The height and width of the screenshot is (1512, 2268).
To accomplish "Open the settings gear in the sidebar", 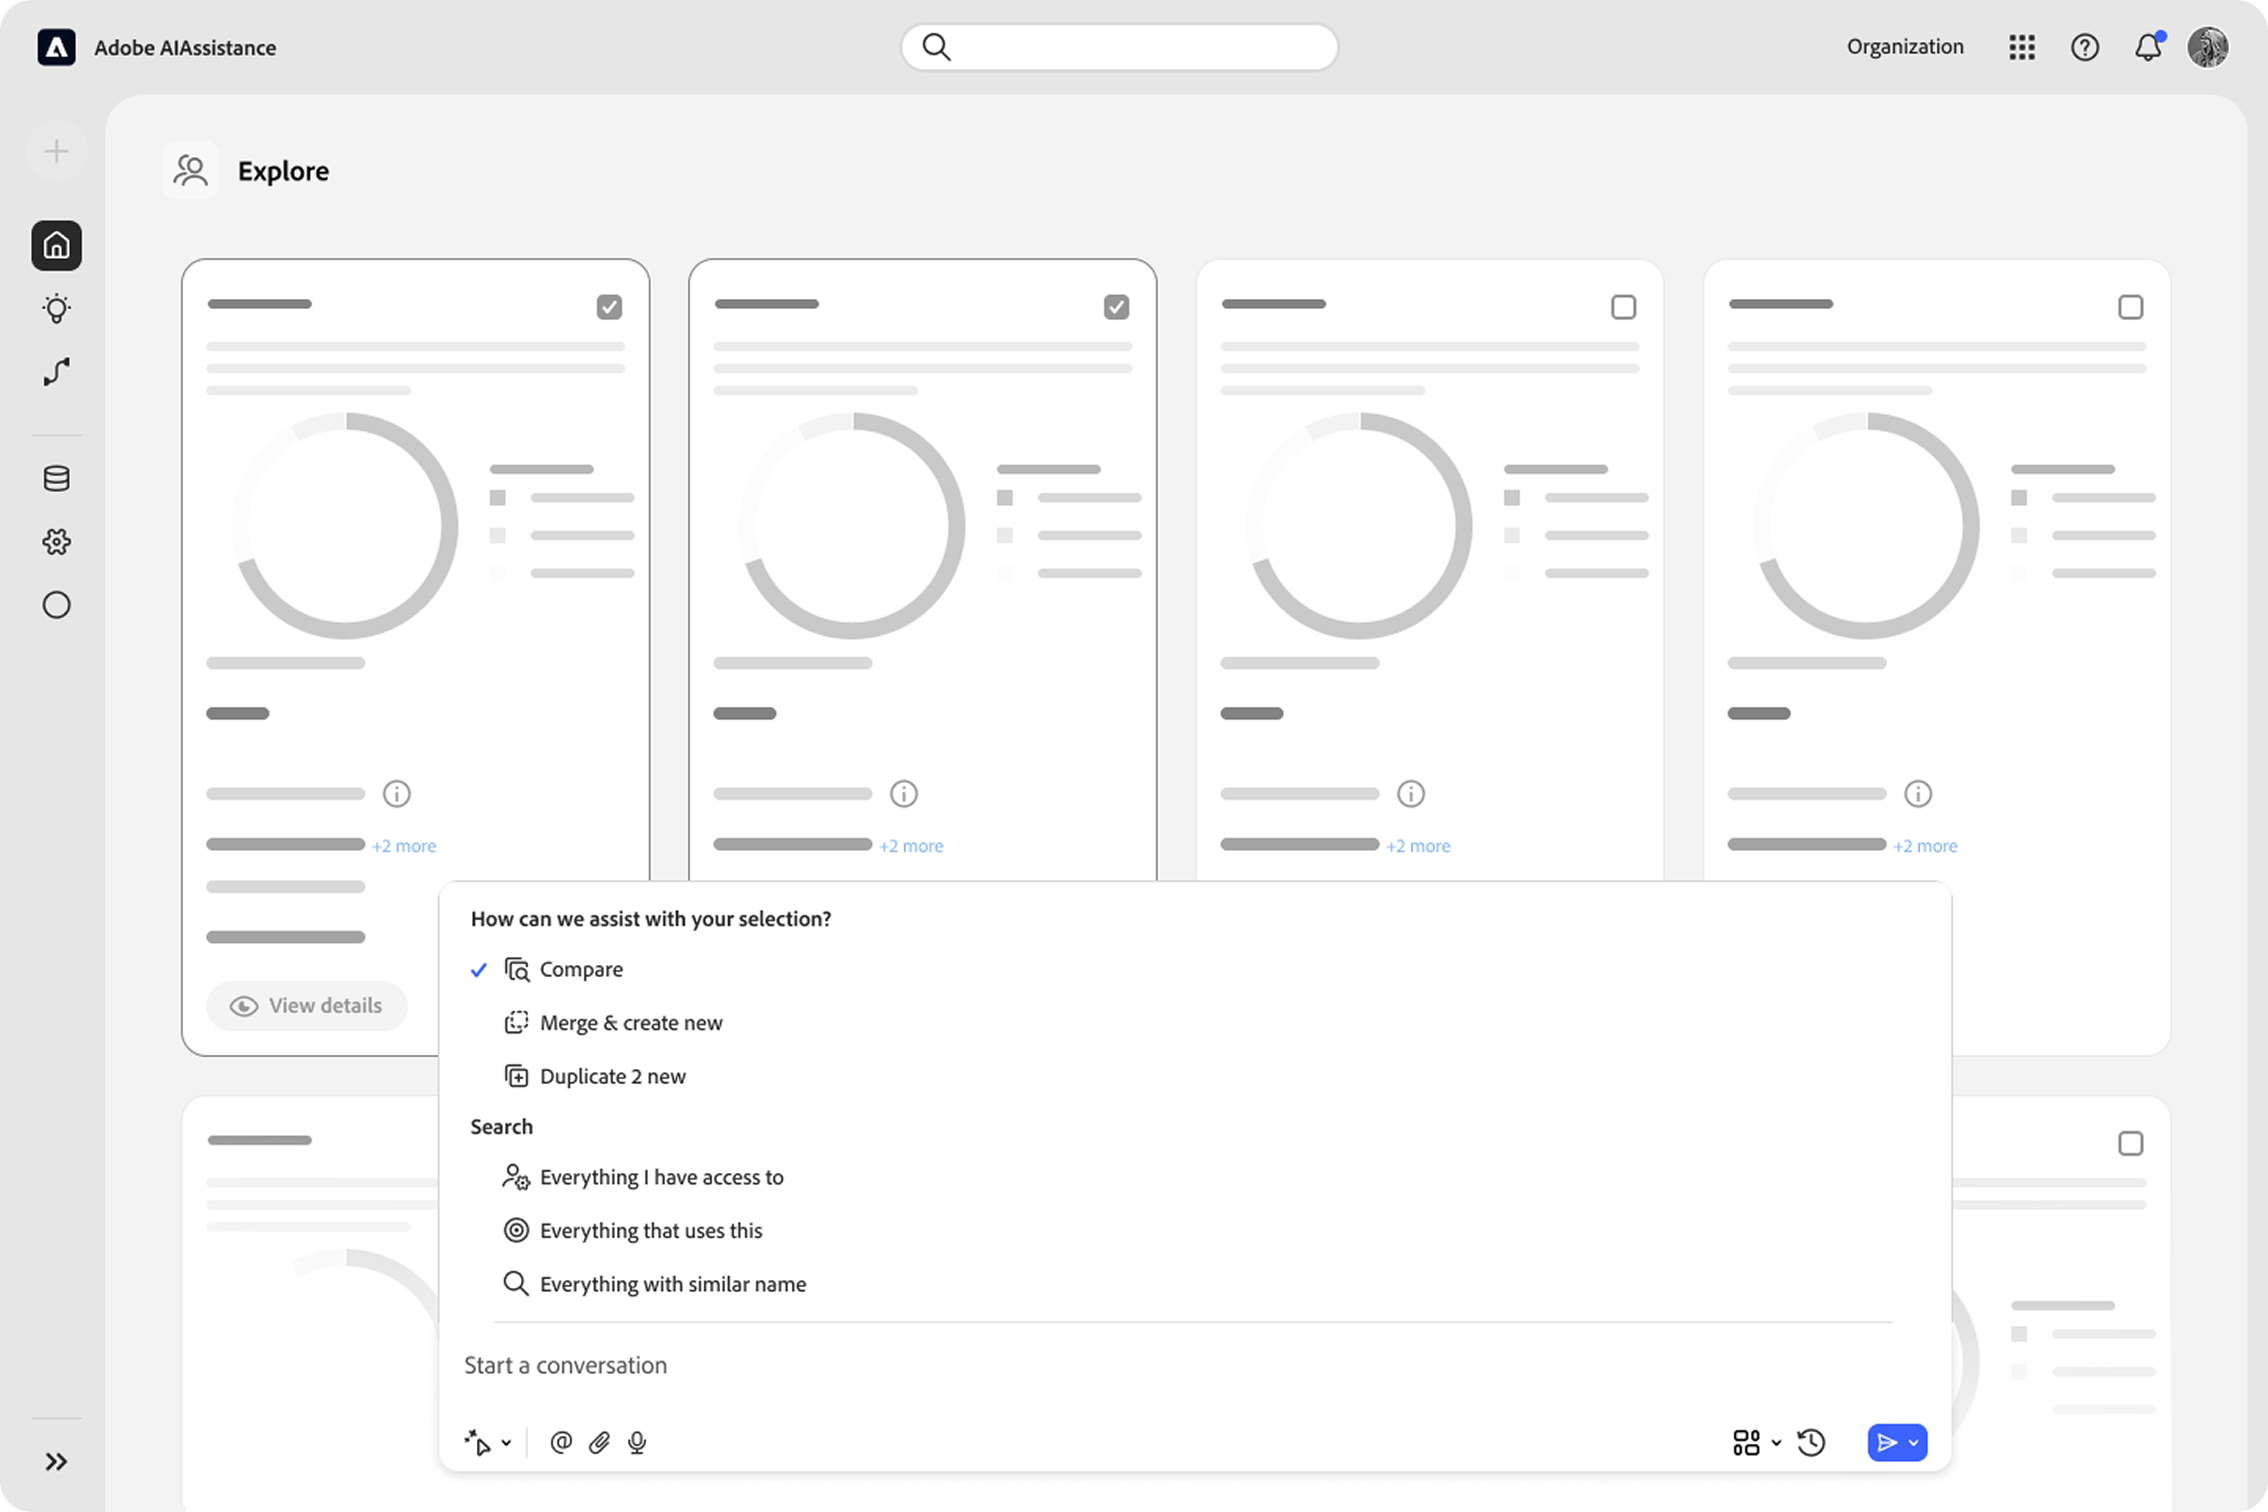I will [x=56, y=541].
